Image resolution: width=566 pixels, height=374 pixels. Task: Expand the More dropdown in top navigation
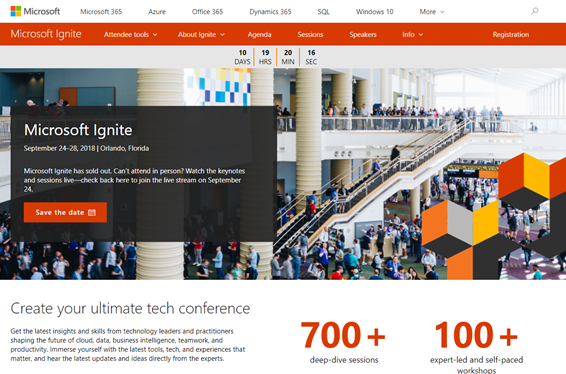(432, 12)
